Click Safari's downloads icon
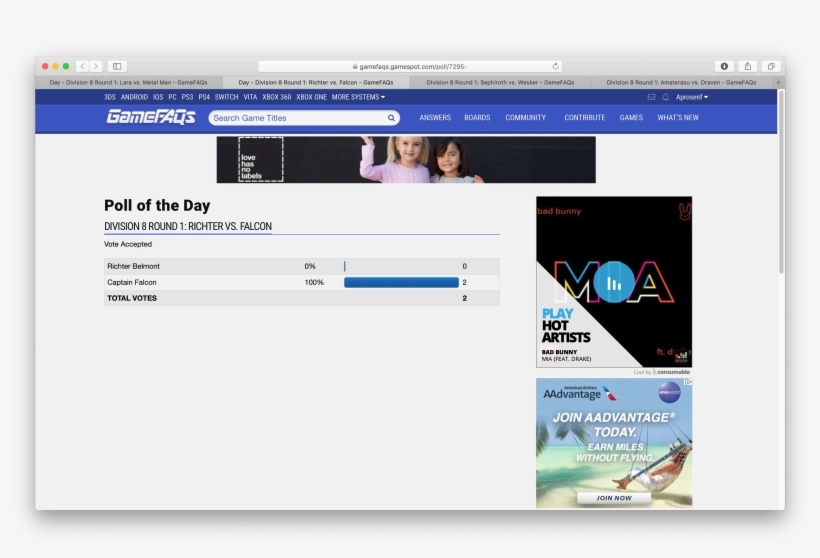The height and width of the screenshot is (558, 820). [724, 66]
